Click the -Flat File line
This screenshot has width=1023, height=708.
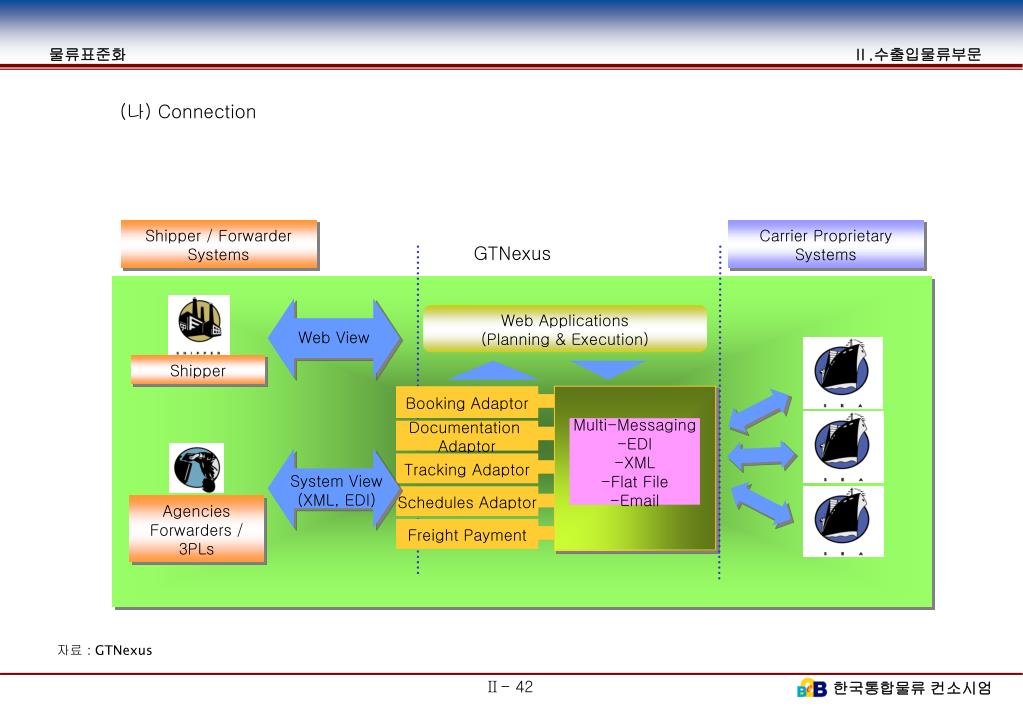pos(635,482)
